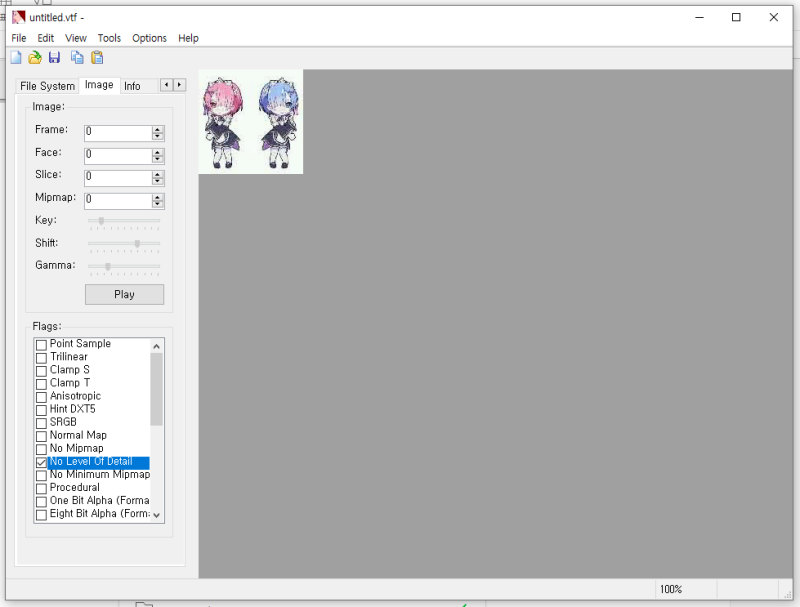Open the Tools menu
This screenshot has width=800, height=607.
point(109,38)
